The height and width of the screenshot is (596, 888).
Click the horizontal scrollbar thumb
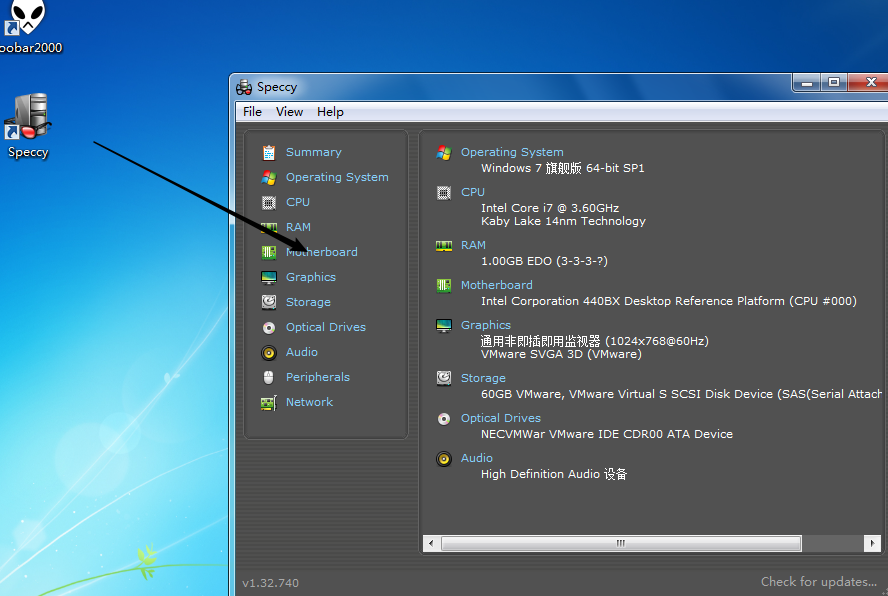coord(621,543)
